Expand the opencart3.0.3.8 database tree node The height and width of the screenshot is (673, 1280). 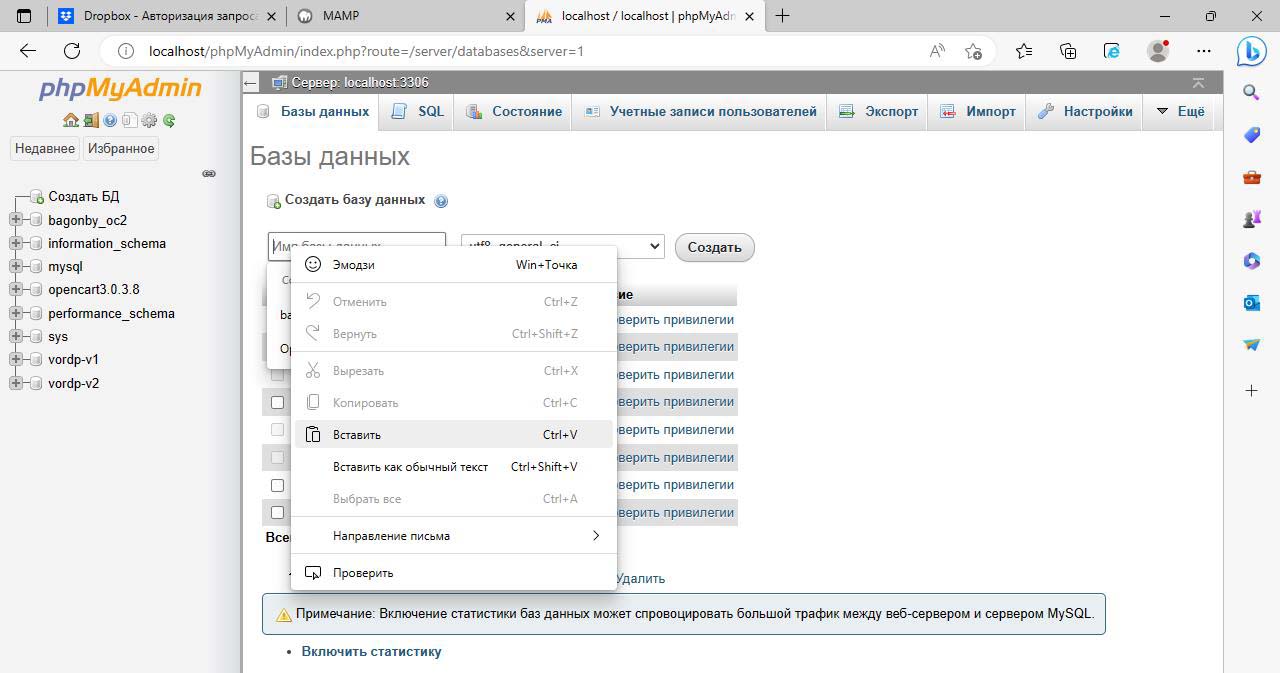pos(16,290)
